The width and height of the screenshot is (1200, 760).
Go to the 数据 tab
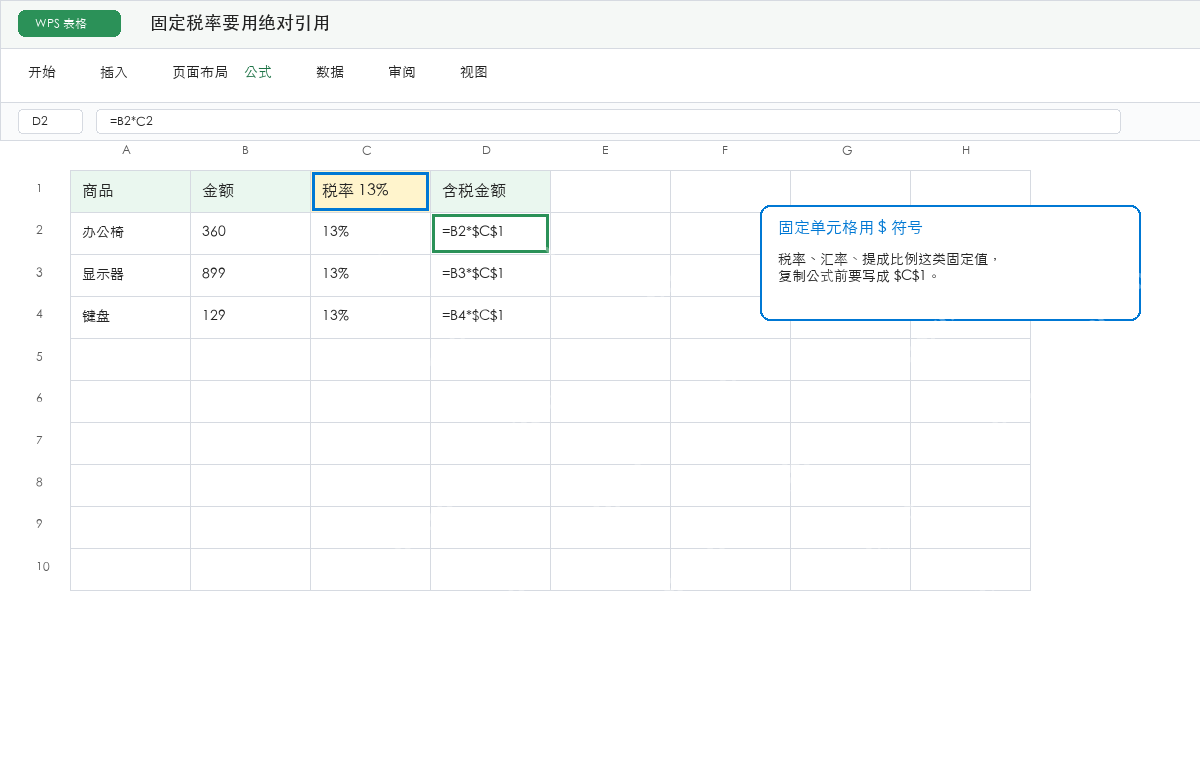[330, 72]
